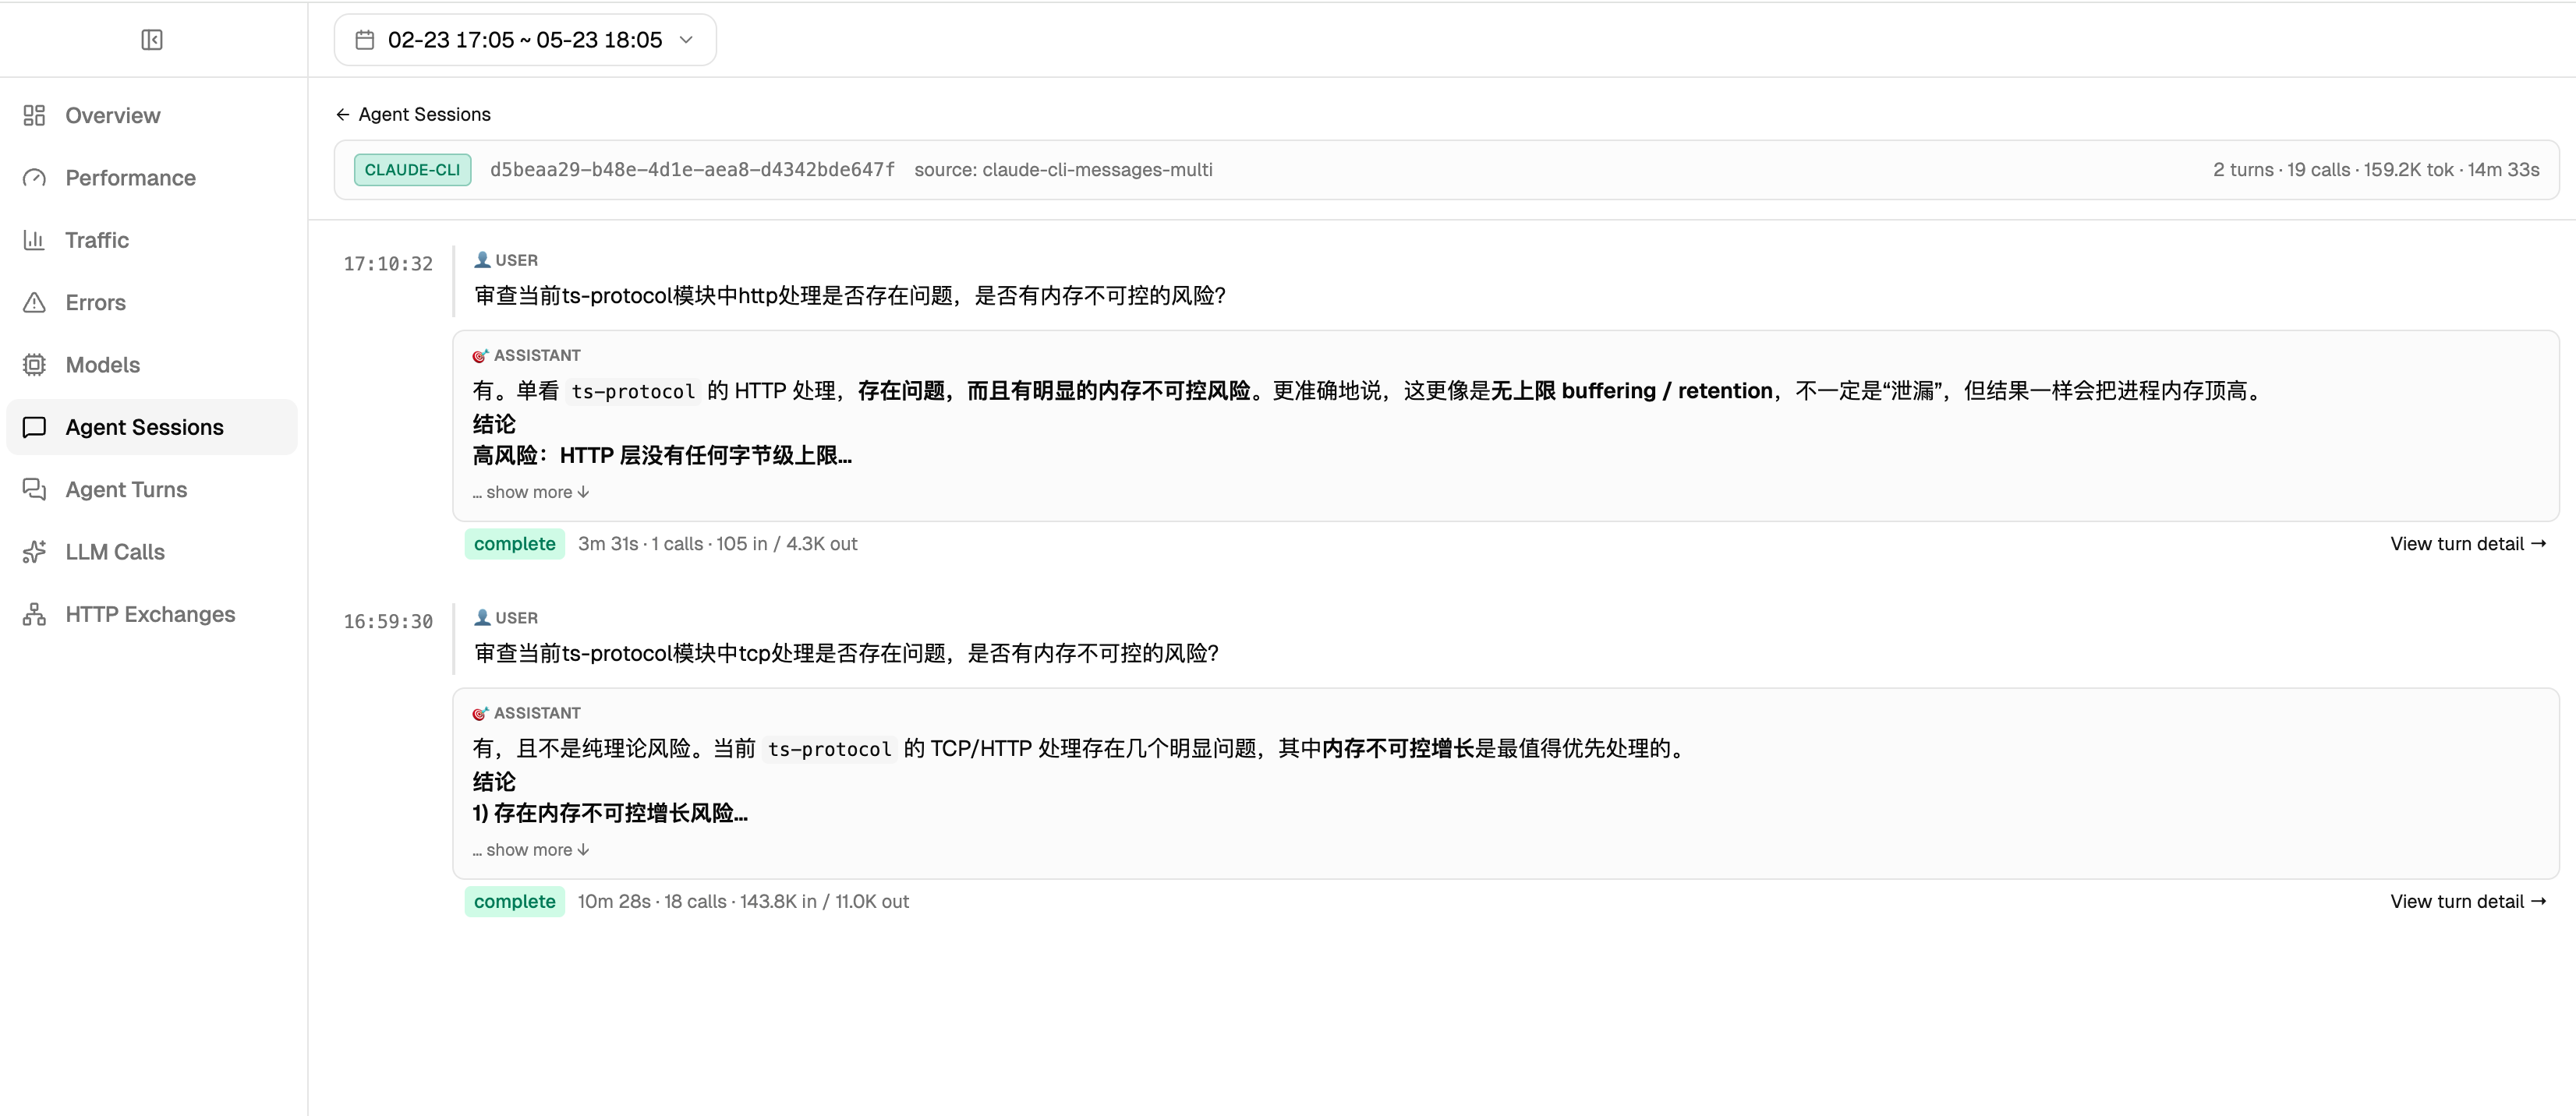Click the 17:10:32 timestamp
Viewport: 2576px width, 1116px height.
pyautogui.click(x=388, y=264)
